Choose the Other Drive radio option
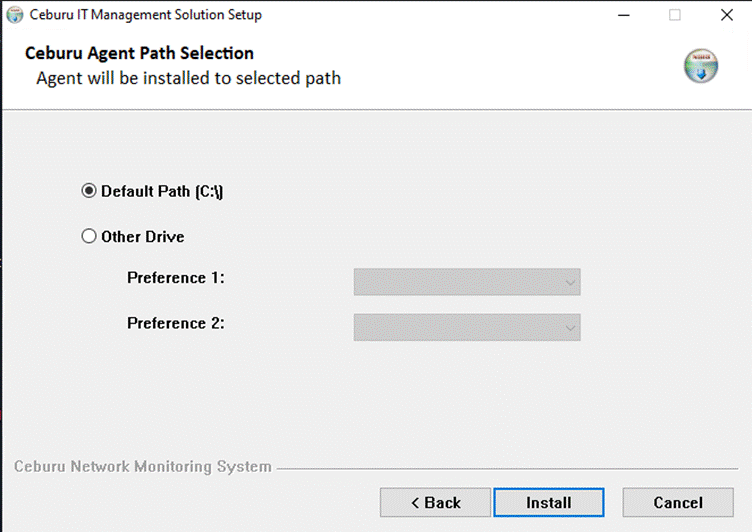 tap(89, 236)
